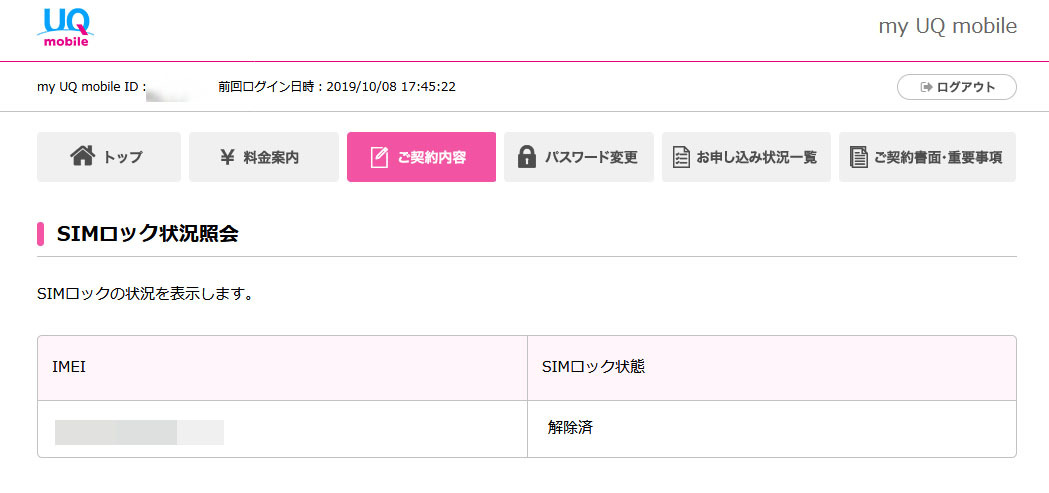Open the ご契約内容 tab
This screenshot has height=493, width=1049.
[x=421, y=157]
